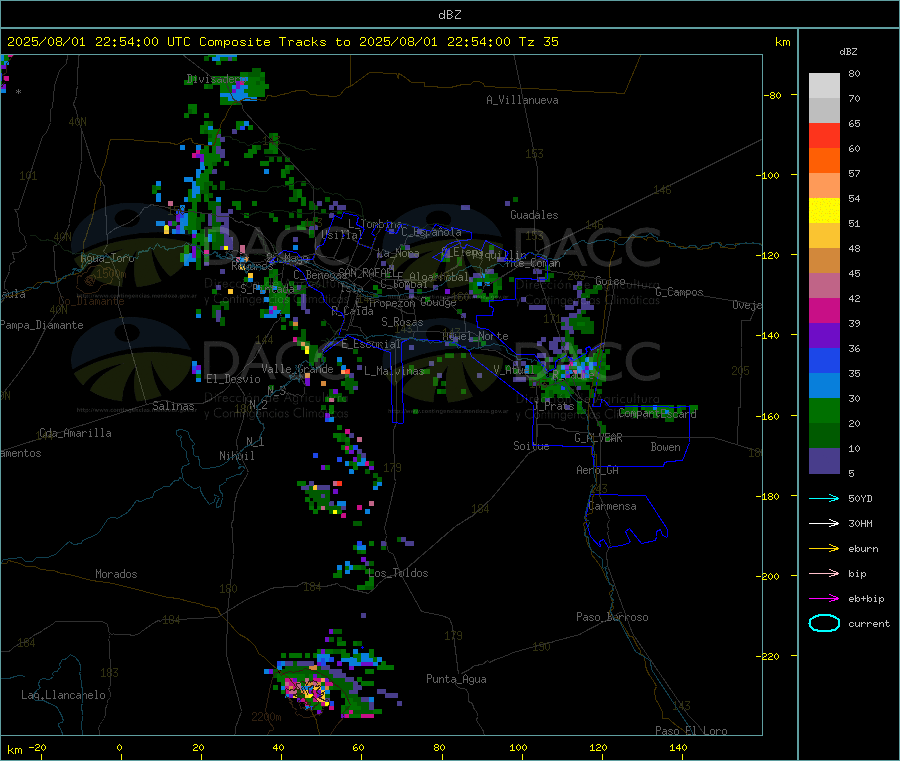
Task: Pick the orange 57-60 dBZ legend swatch
Action: (824, 161)
